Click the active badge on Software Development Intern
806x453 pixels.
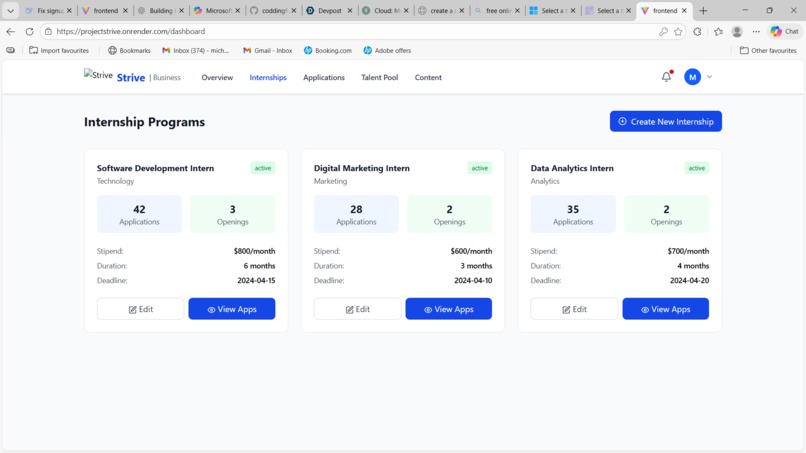(263, 168)
